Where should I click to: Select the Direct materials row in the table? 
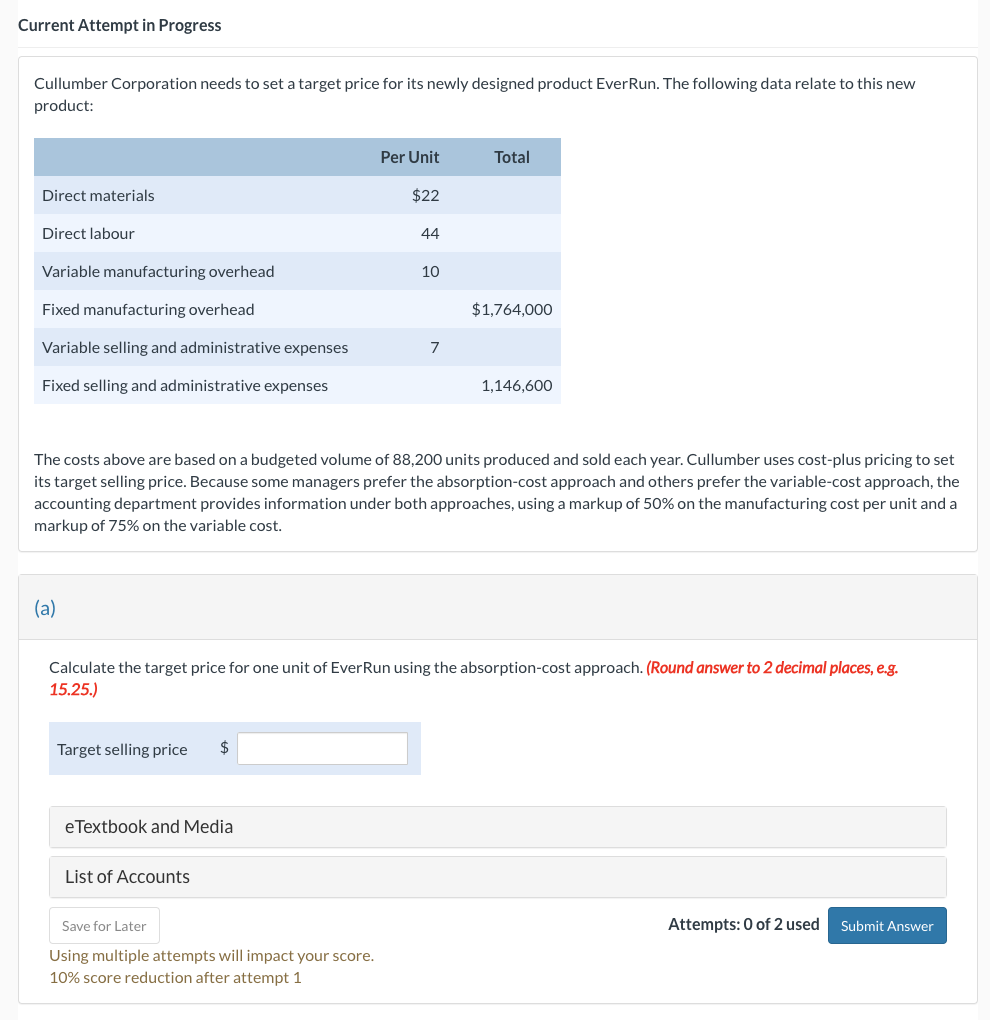pos(98,195)
